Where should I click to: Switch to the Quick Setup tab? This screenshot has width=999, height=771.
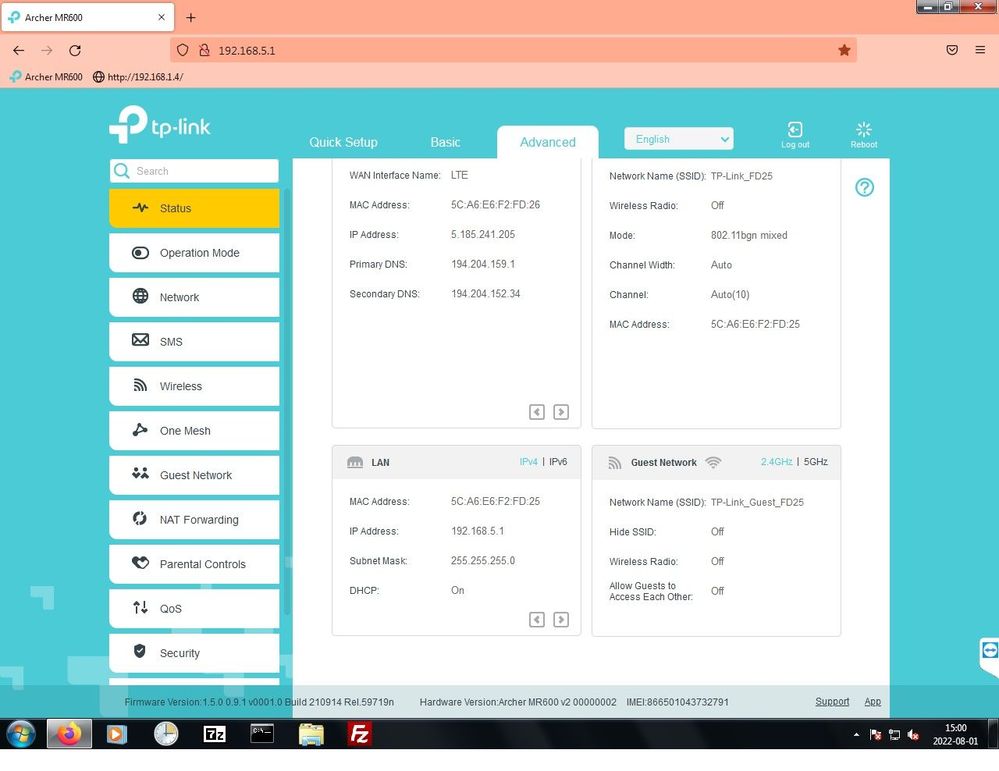[343, 142]
